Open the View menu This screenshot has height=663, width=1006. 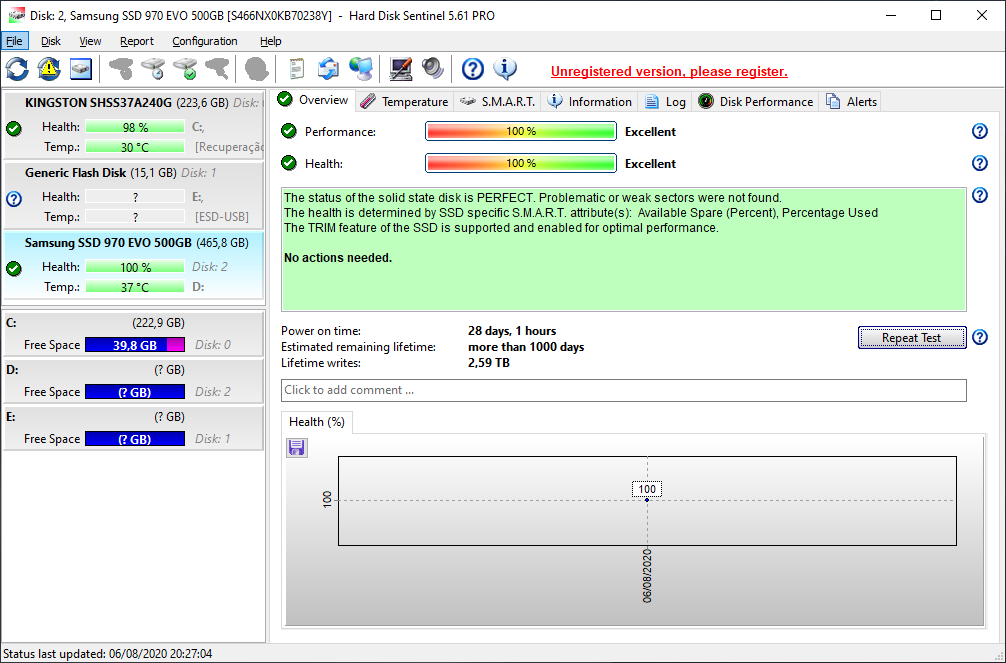tap(90, 41)
